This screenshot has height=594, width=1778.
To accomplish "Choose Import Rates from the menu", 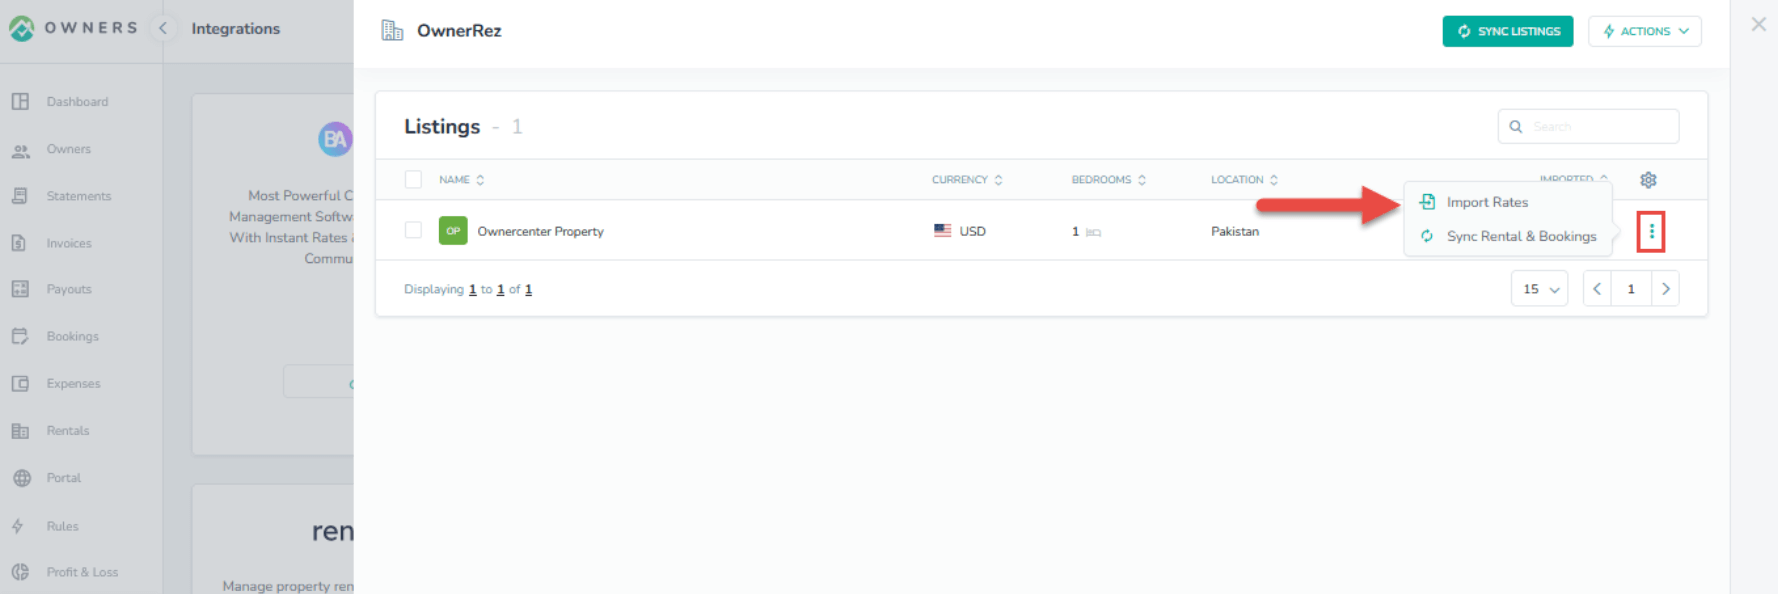I will (1487, 202).
